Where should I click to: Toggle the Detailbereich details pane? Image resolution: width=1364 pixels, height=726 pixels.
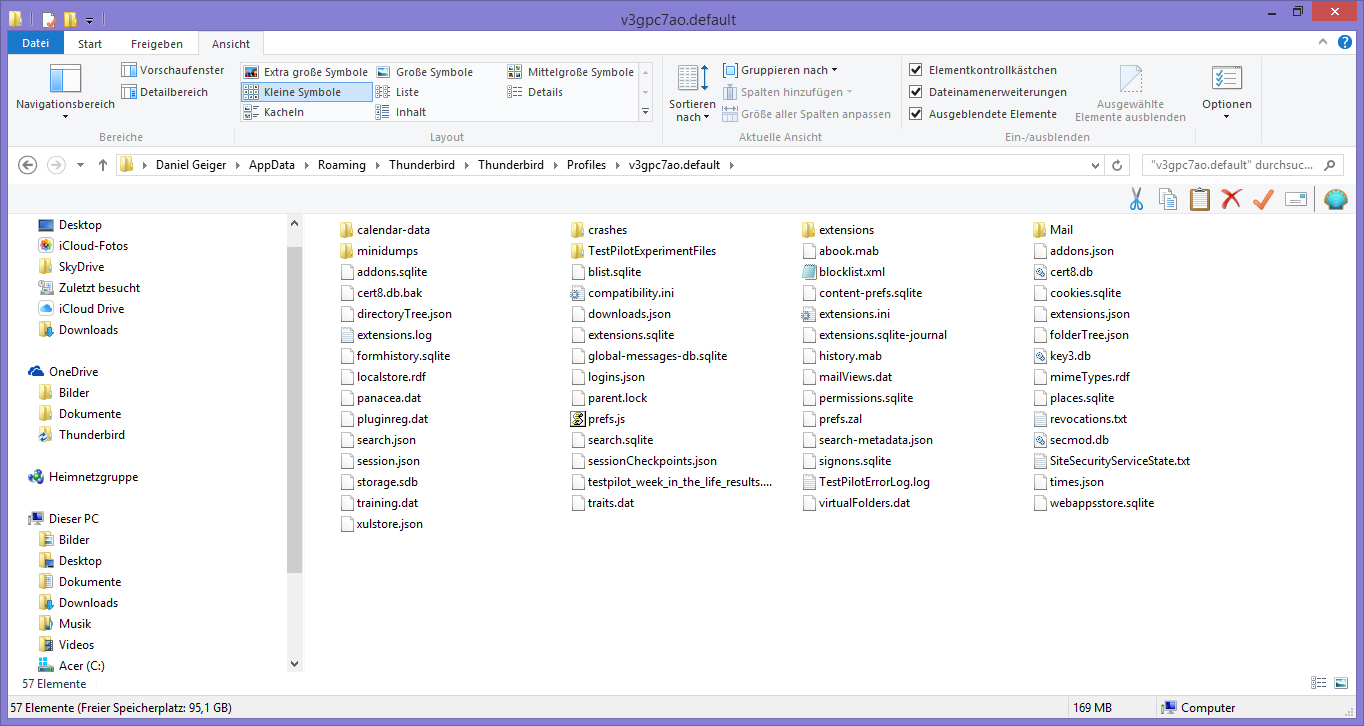(x=165, y=92)
